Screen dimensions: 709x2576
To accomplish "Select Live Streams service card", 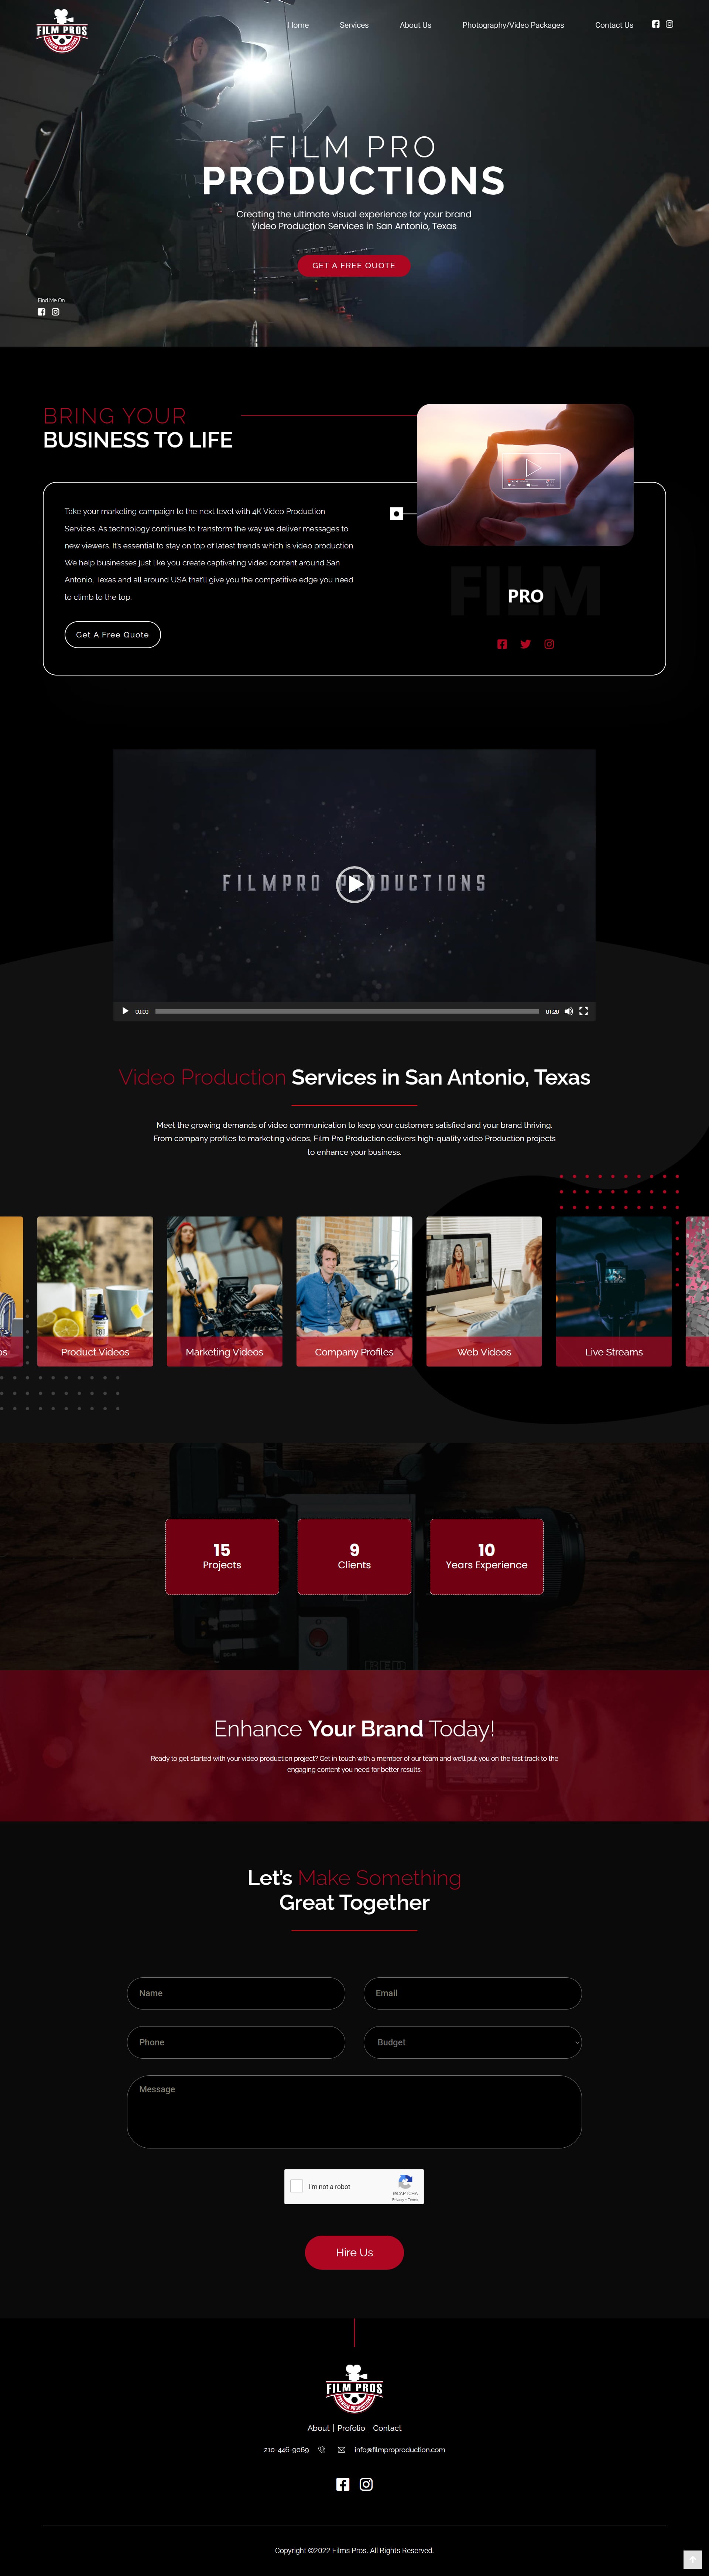I will [614, 1291].
